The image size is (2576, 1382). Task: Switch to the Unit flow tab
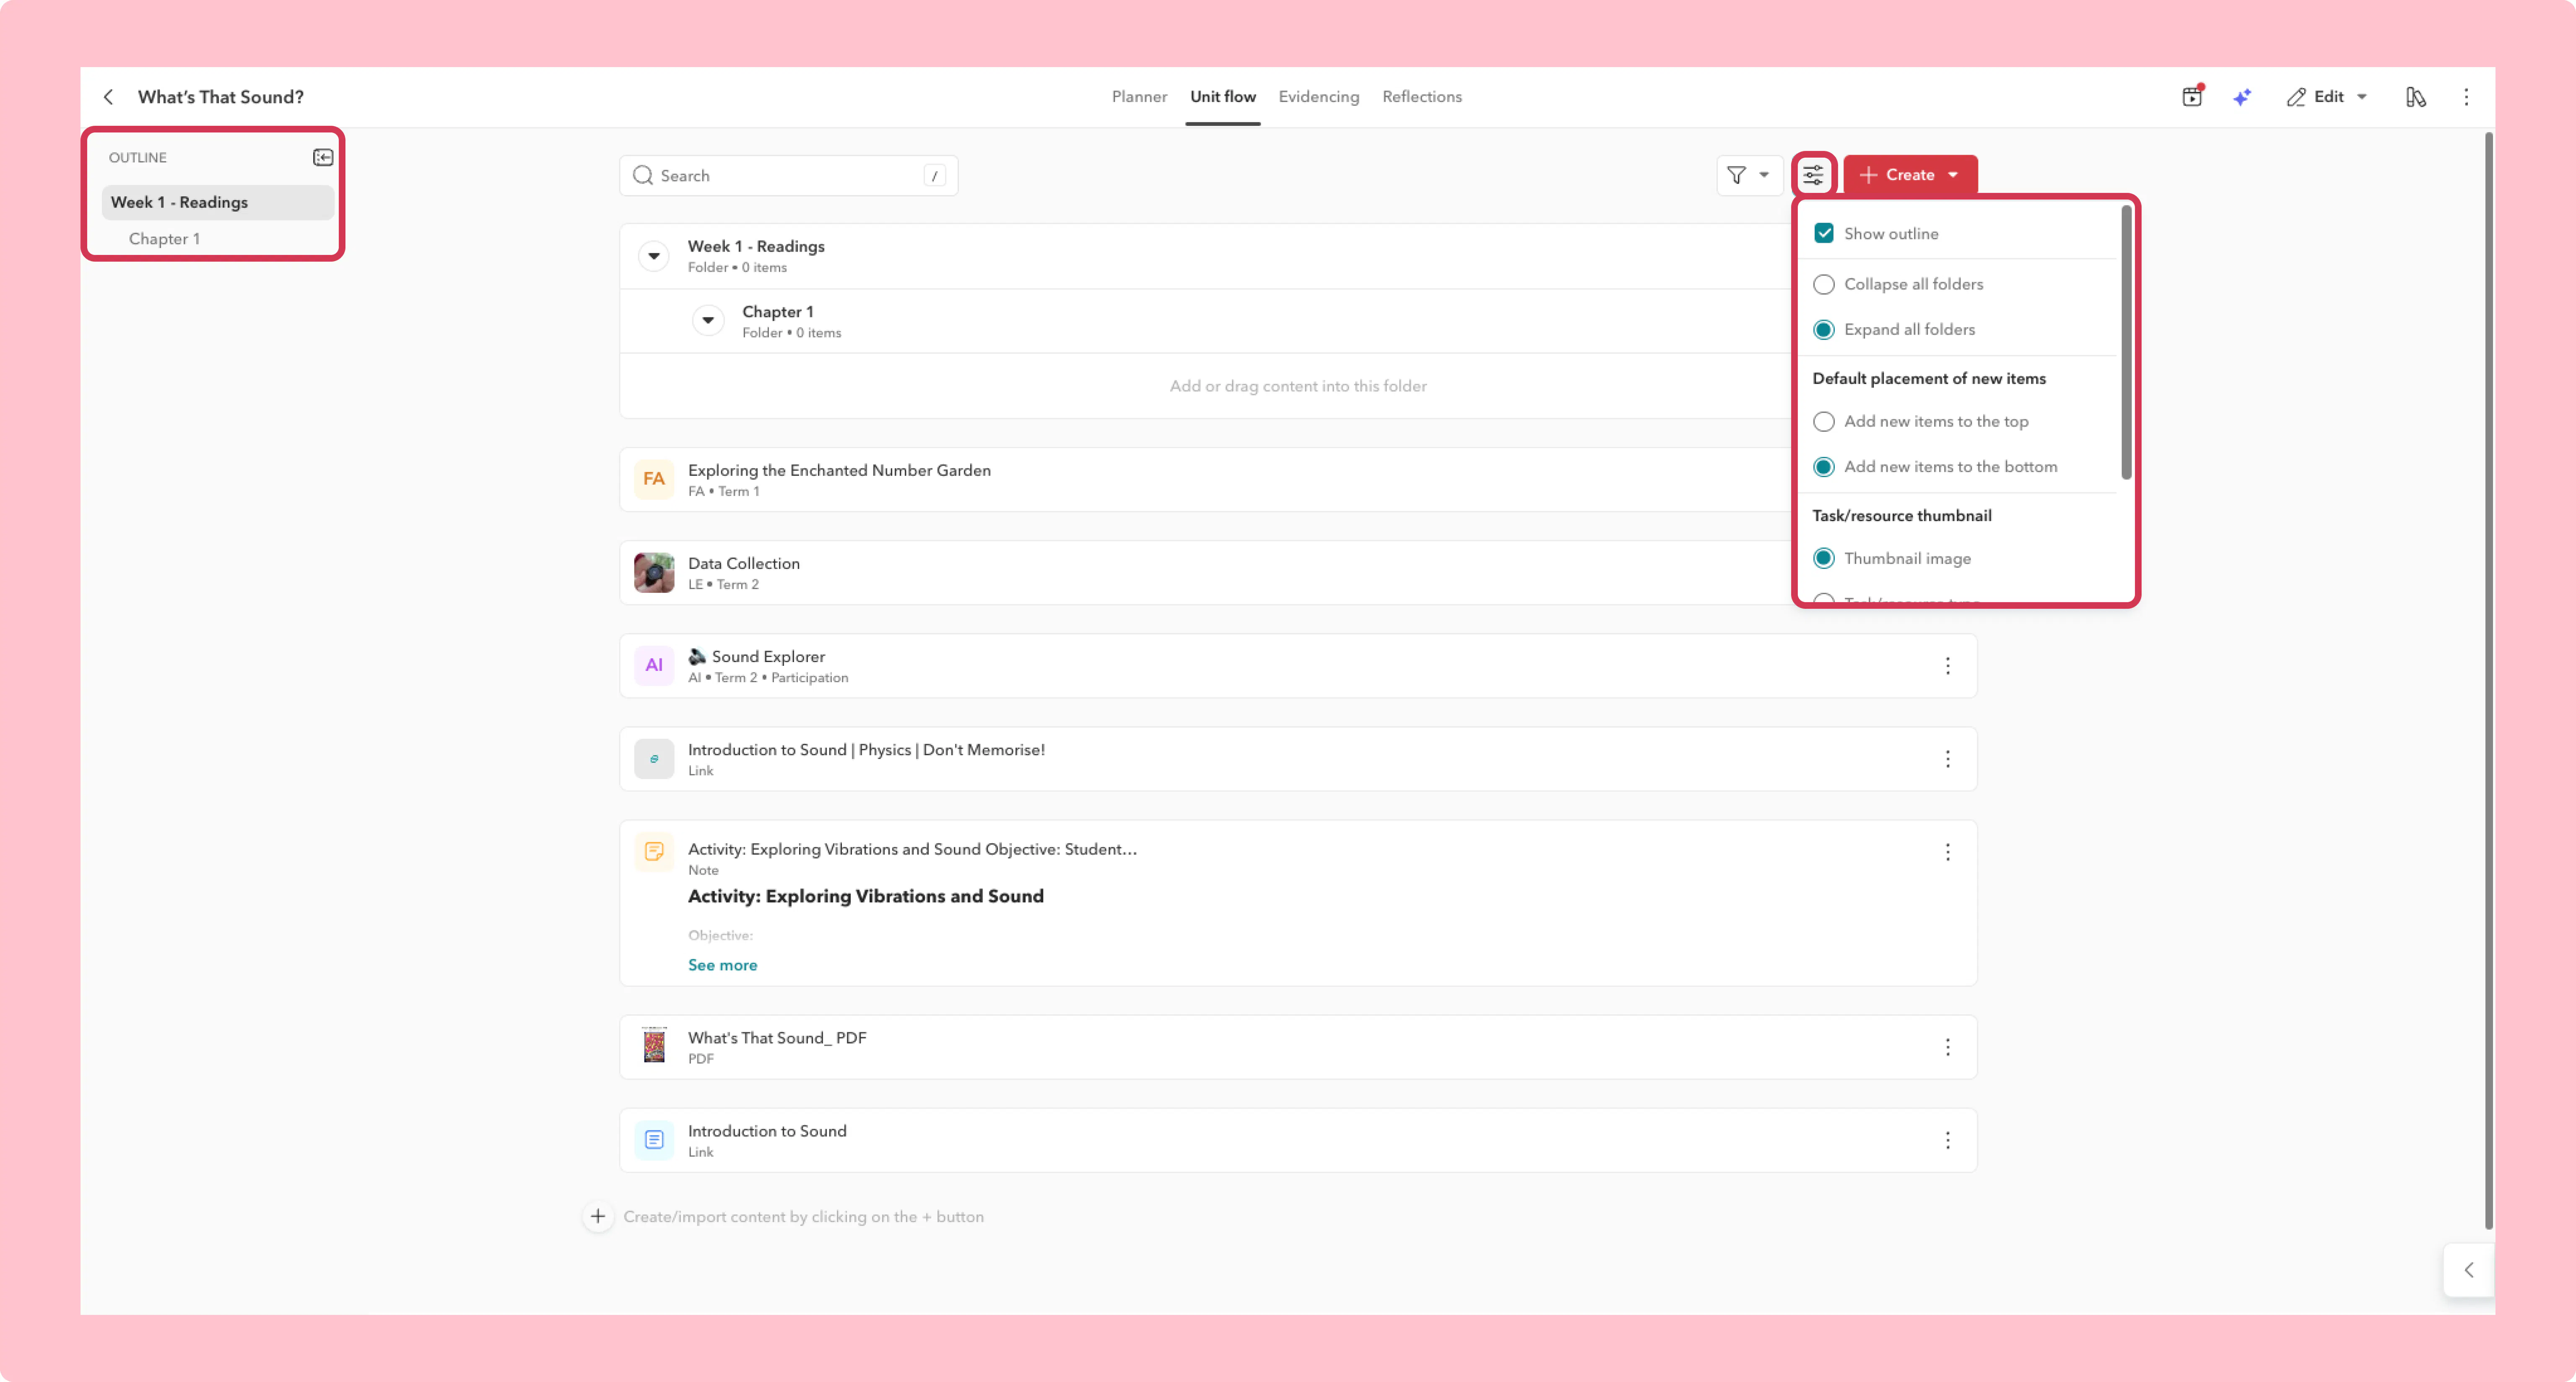(1222, 97)
